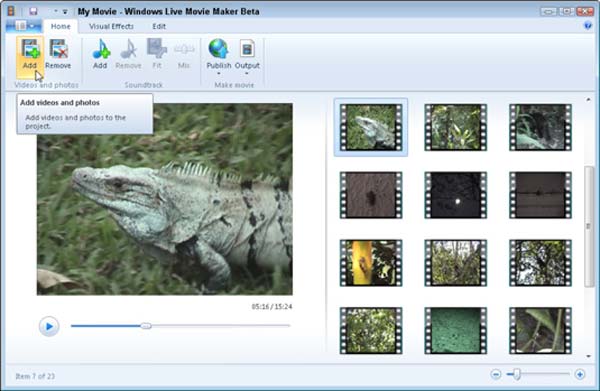Viewport: 600px width, 391px height.
Task: Click the save icon in title bar
Action: coord(33,11)
